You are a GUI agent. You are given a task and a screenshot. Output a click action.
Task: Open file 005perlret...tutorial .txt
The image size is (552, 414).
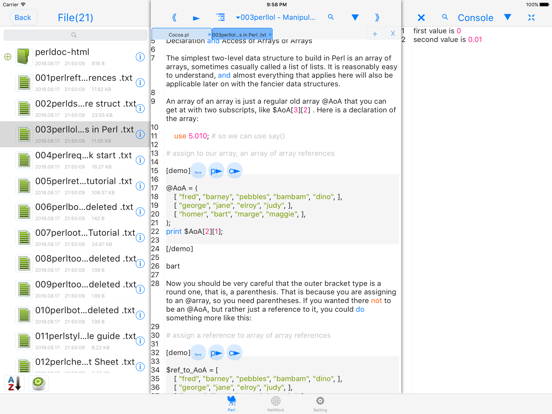74,186
